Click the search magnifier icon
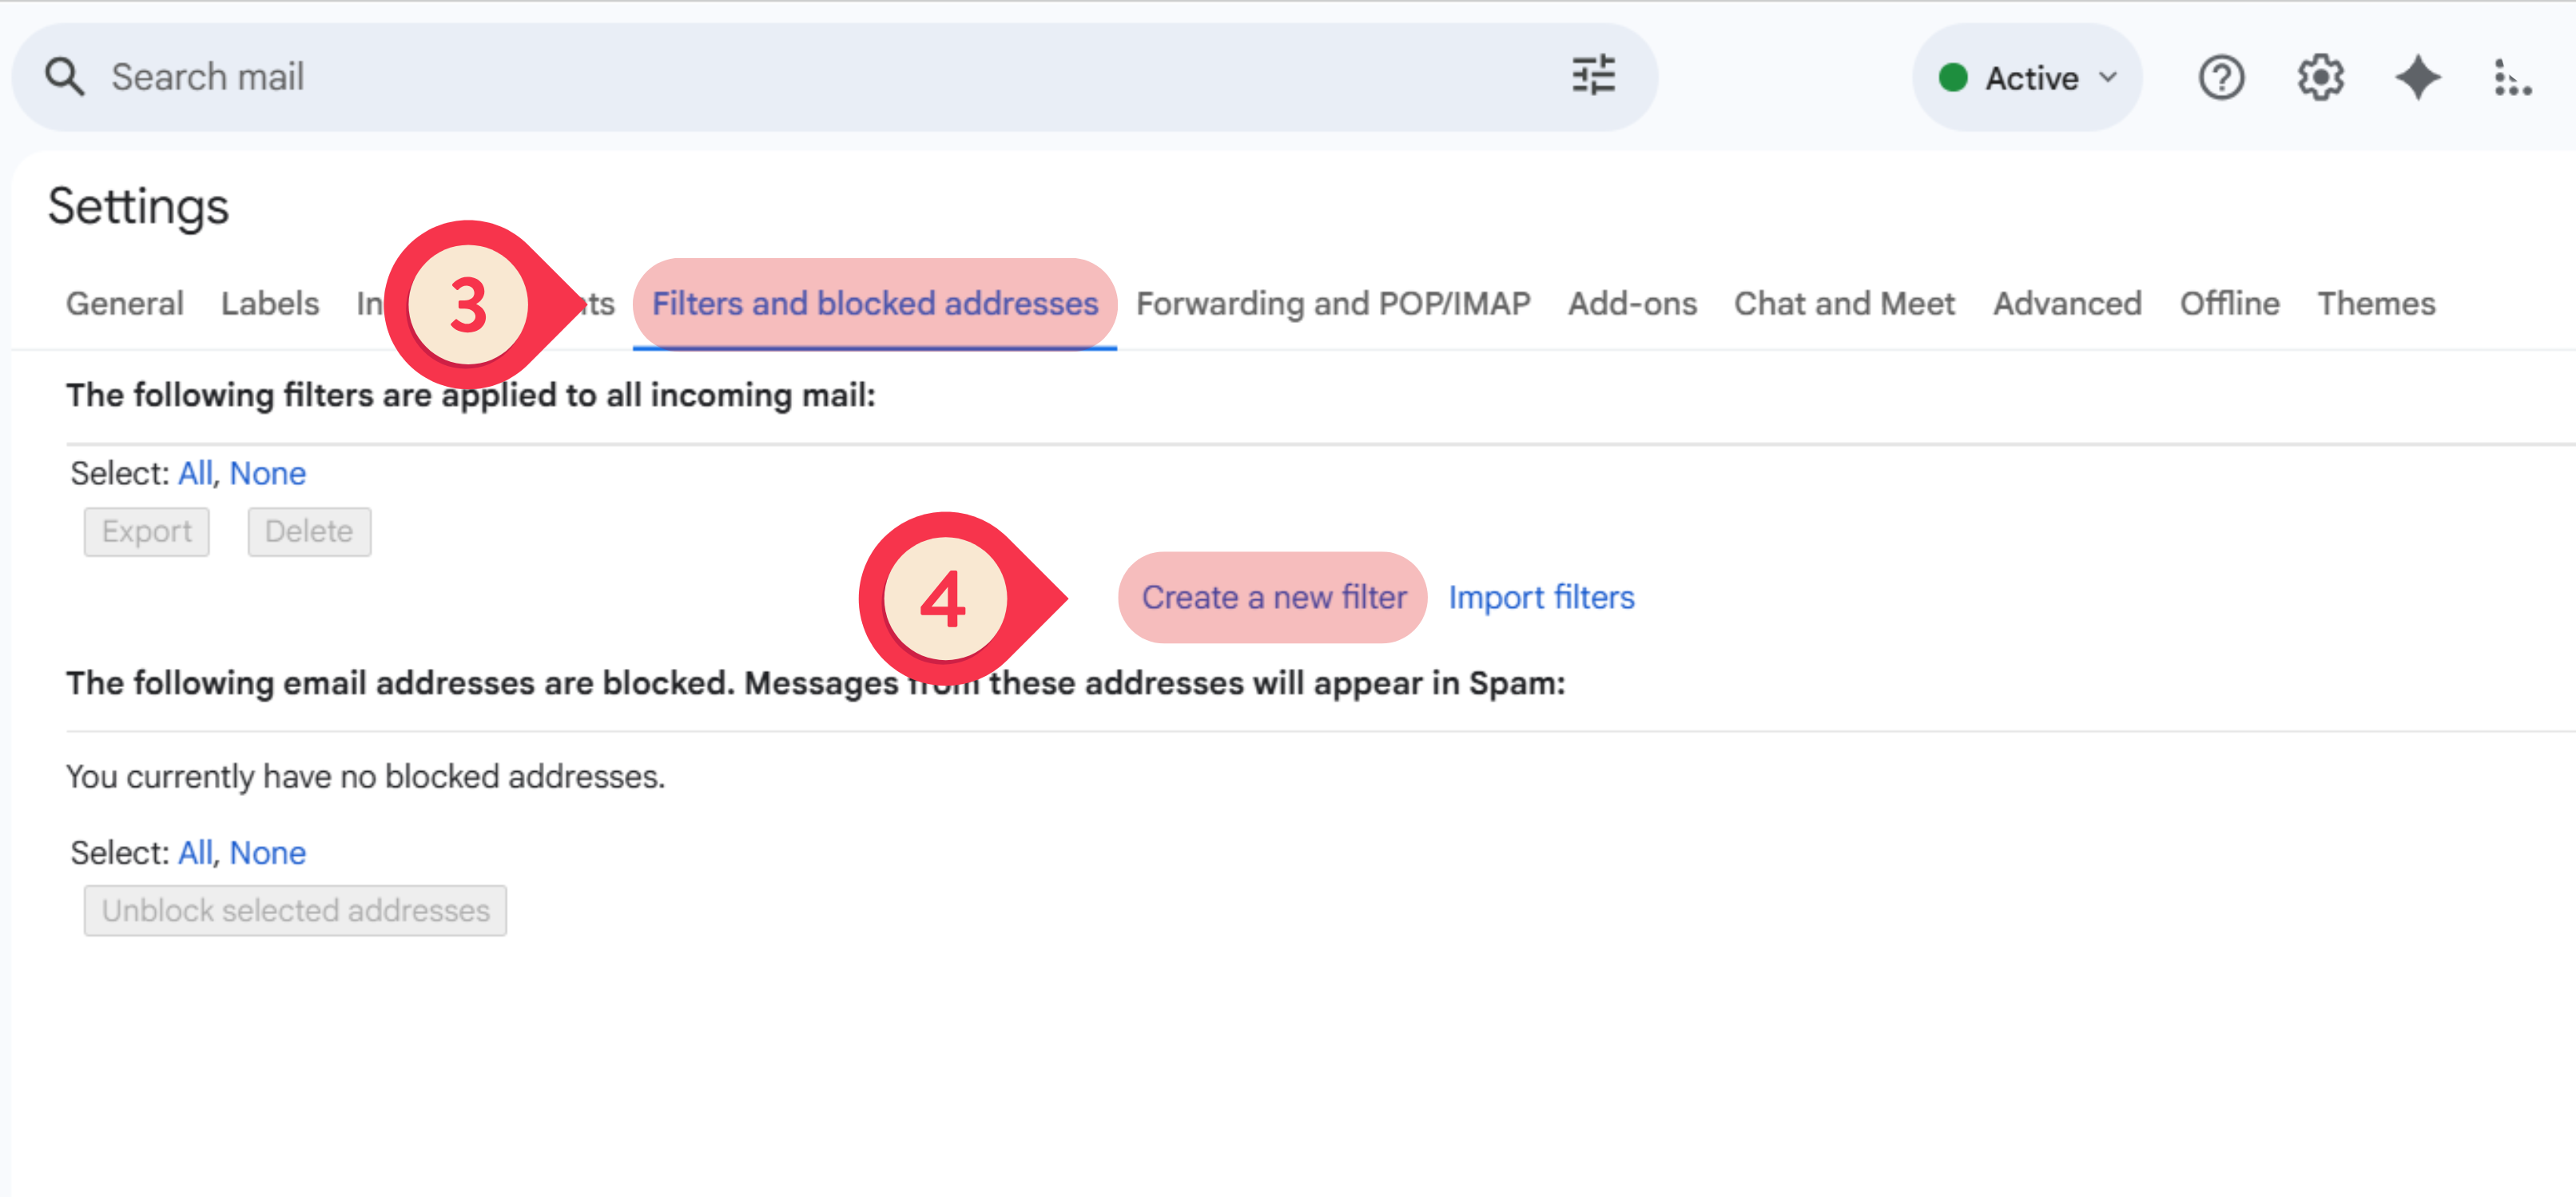Image resolution: width=2576 pixels, height=1197 pixels. tap(65, 77)
